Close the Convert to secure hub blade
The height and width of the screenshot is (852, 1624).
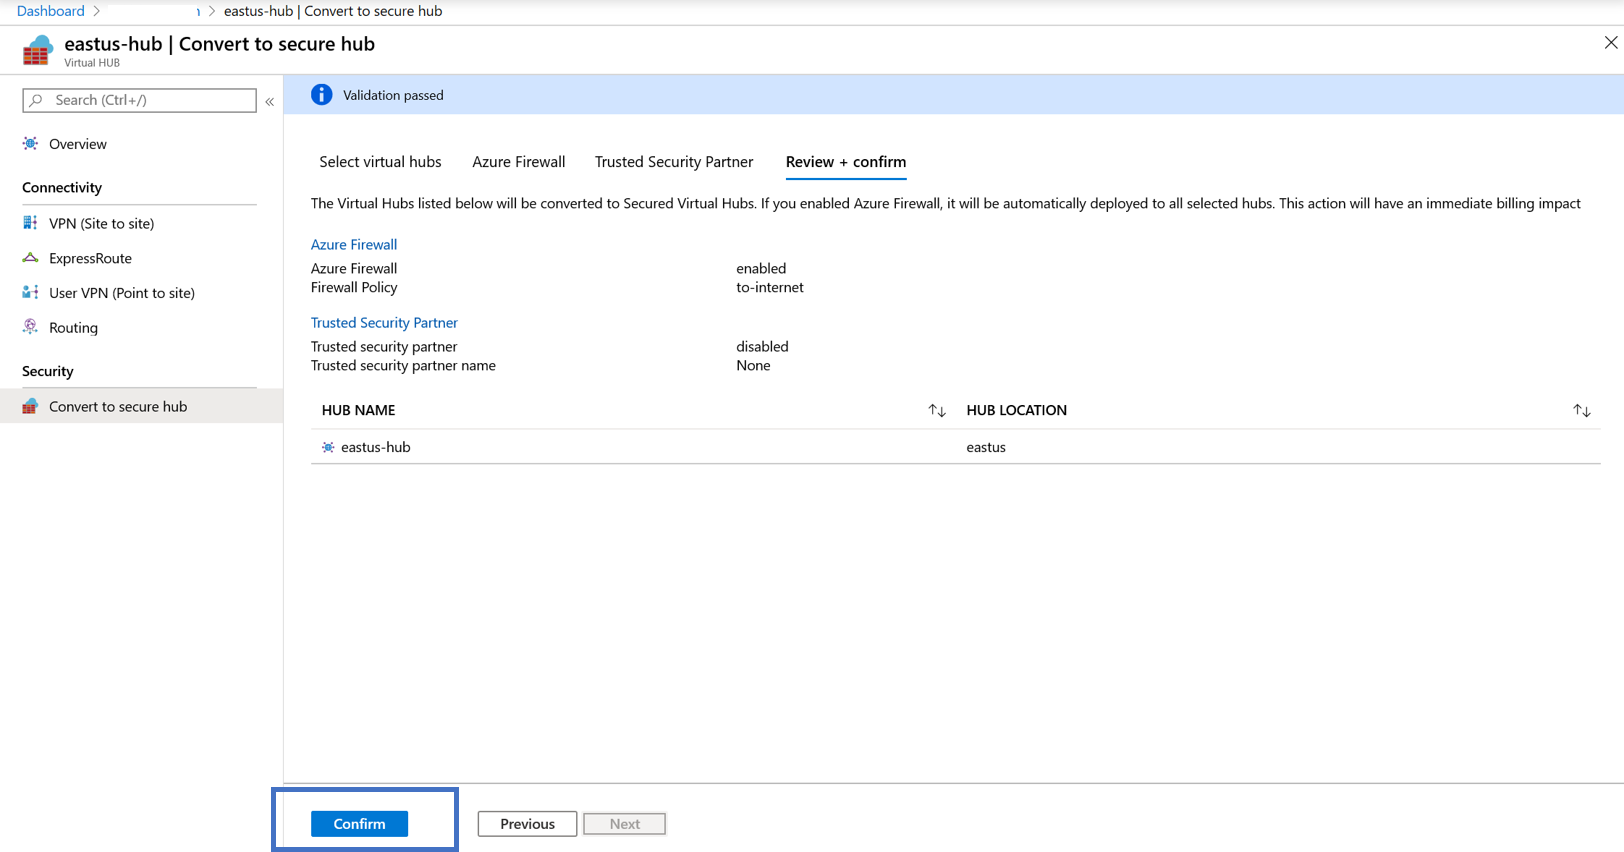point(1611,43)
